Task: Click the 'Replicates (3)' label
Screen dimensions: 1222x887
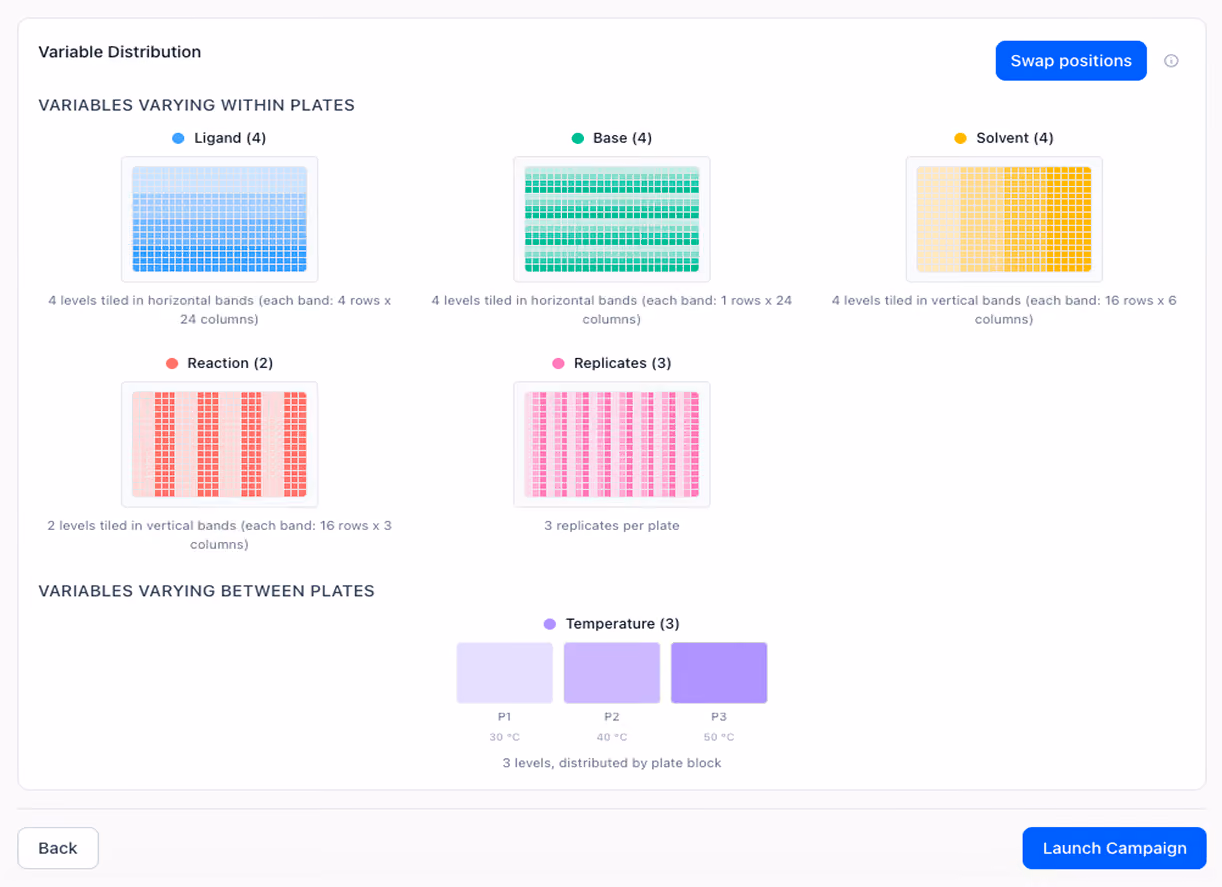Action: click(622, 363)
